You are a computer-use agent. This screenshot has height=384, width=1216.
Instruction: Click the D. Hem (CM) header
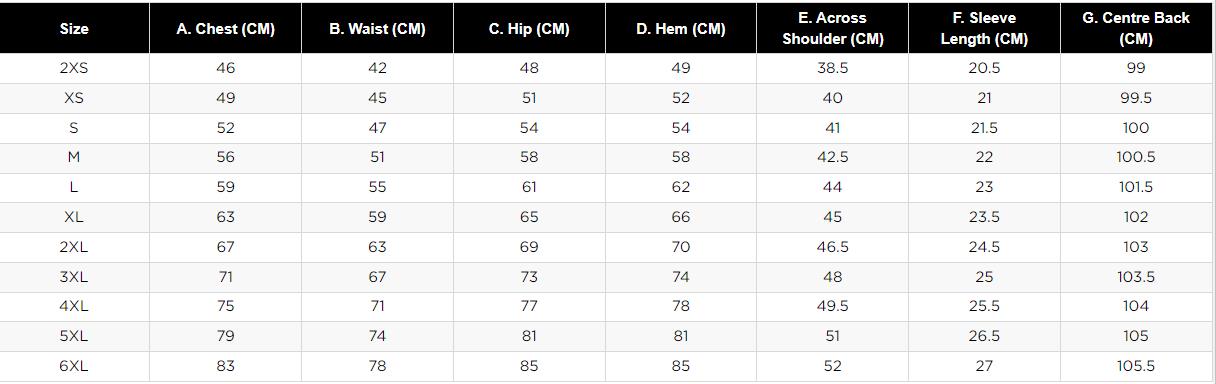pyautogui.click(x=681, y=29)
